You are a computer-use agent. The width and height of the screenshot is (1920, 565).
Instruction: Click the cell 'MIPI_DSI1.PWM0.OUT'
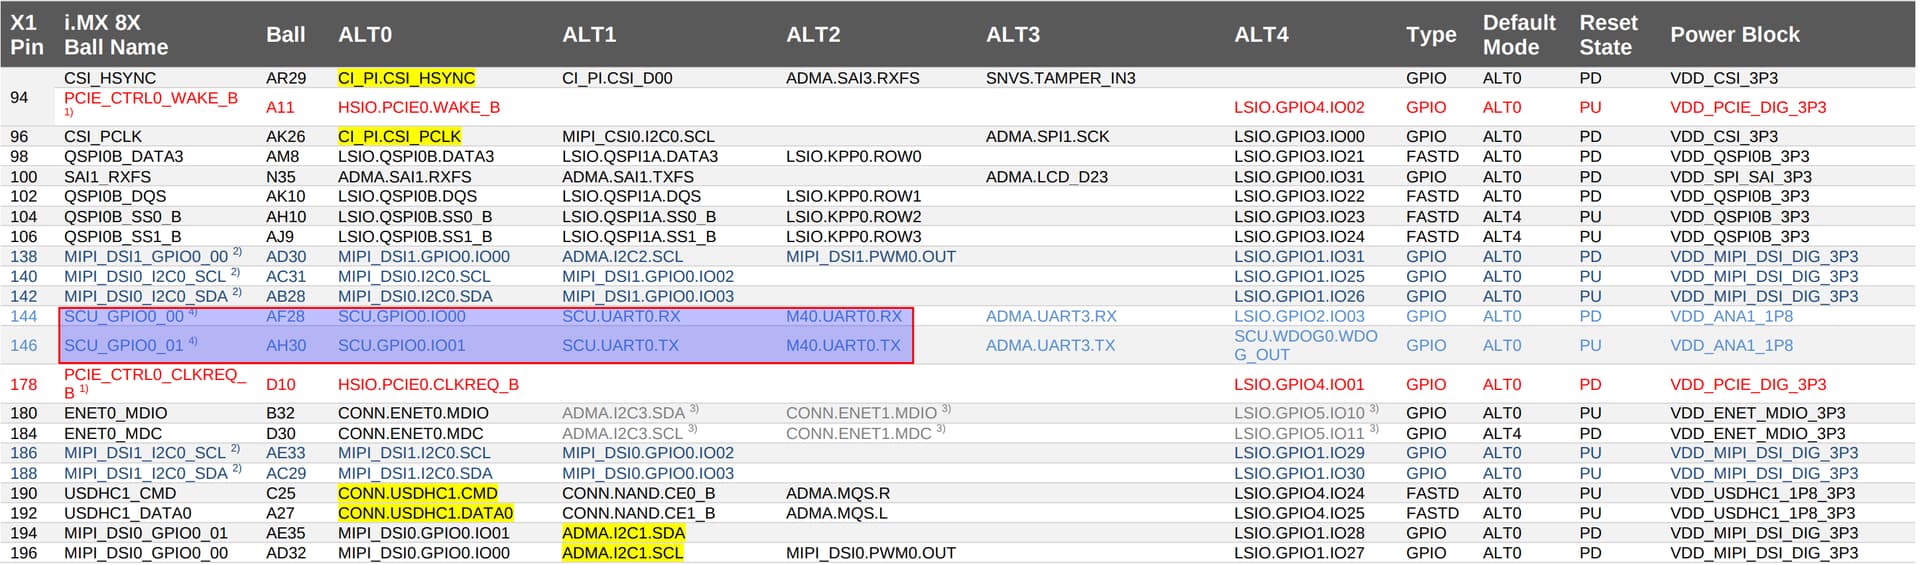click(870, 256)
